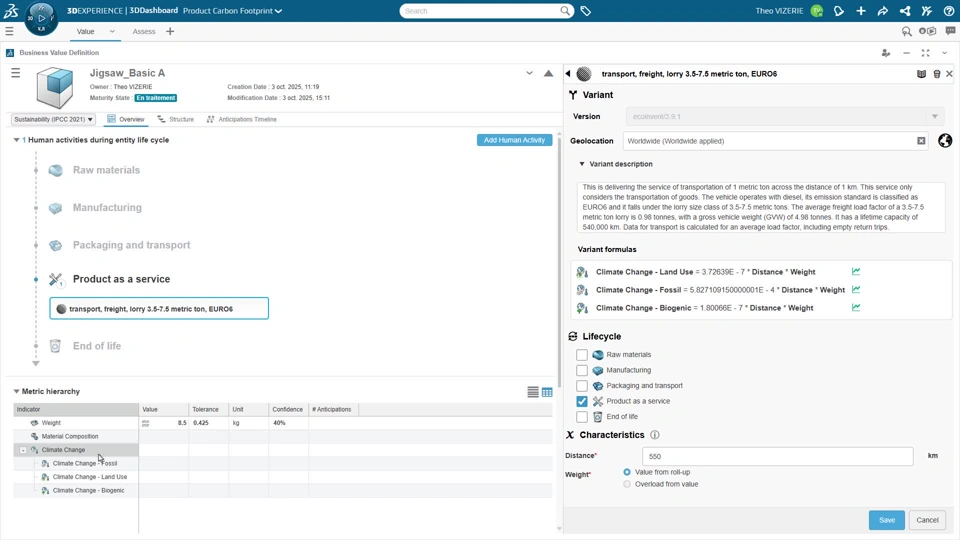Click the user share icon in widget header
Viewport: 960px width, 540px height.
(885, 53)
